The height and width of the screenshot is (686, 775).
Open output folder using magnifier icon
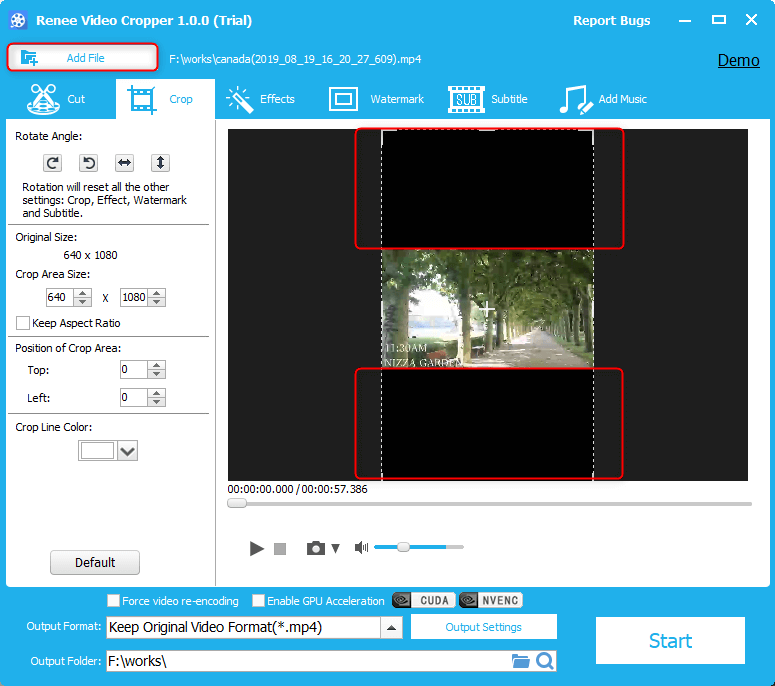pyautogui.click(x=544, y=661)
